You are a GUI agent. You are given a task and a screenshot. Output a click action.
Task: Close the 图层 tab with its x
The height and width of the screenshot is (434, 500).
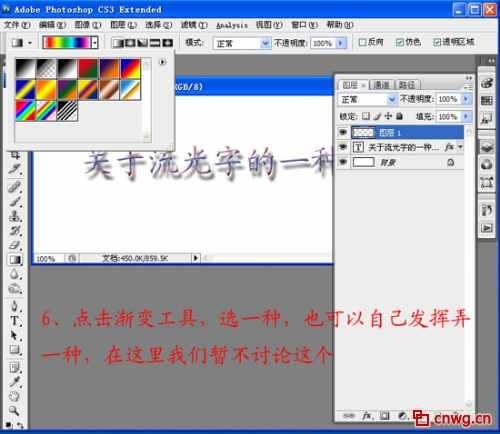363,86
